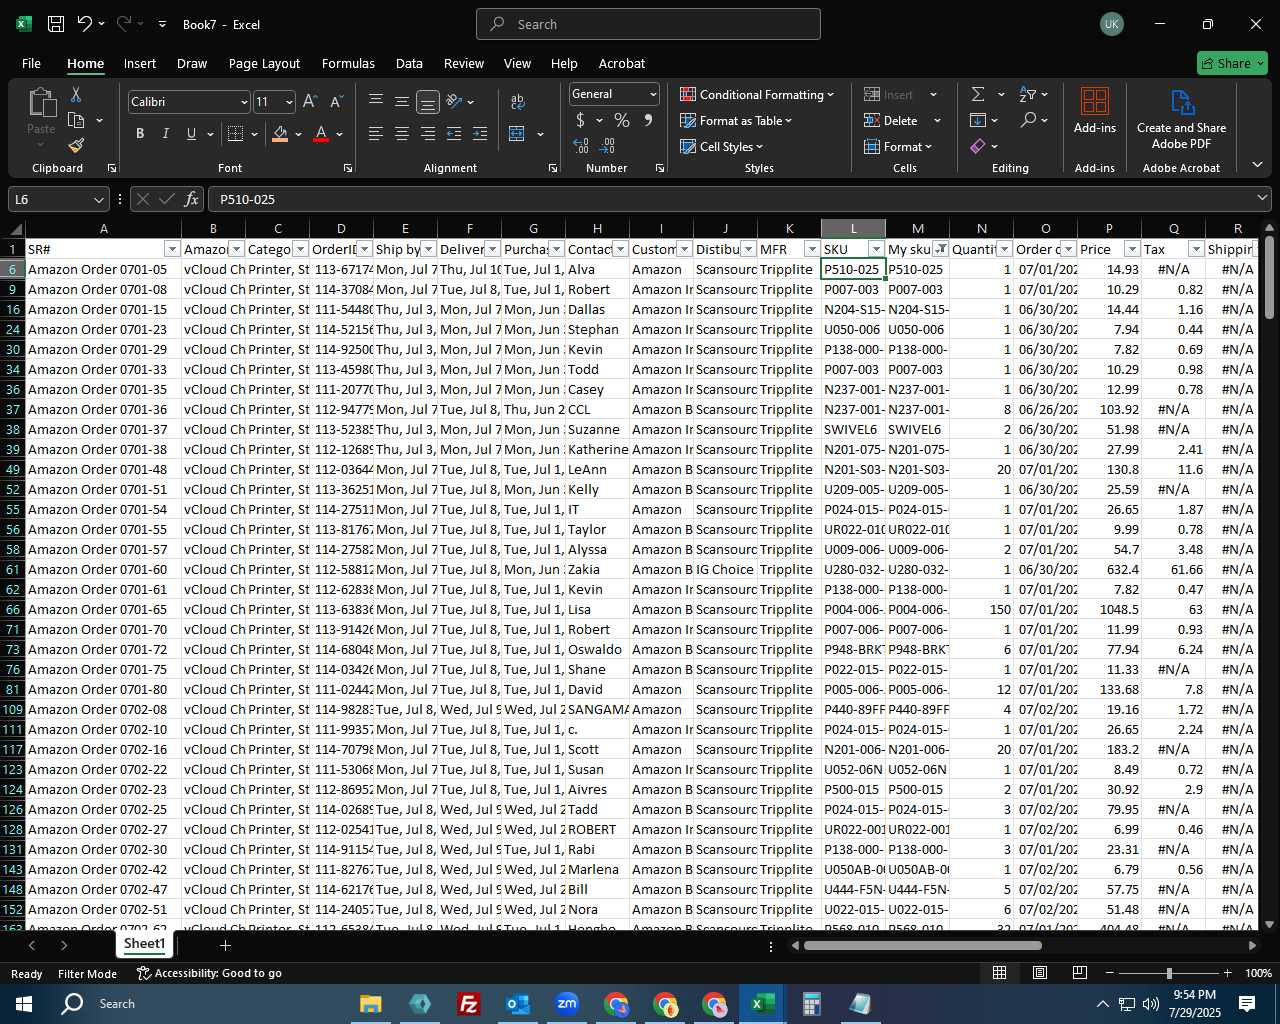Toggle Align Left button

tap(375, 134)
